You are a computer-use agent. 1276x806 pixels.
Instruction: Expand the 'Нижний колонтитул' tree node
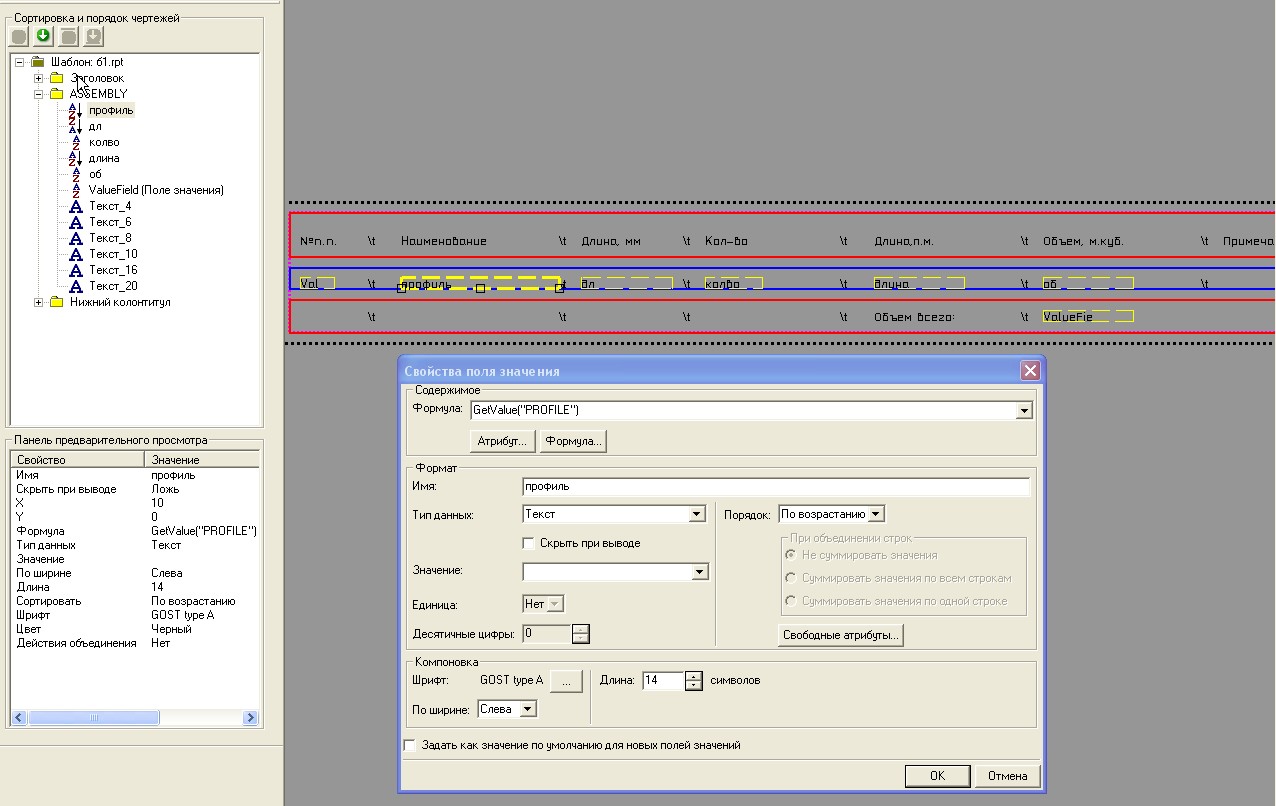click(x=38, y=302)
